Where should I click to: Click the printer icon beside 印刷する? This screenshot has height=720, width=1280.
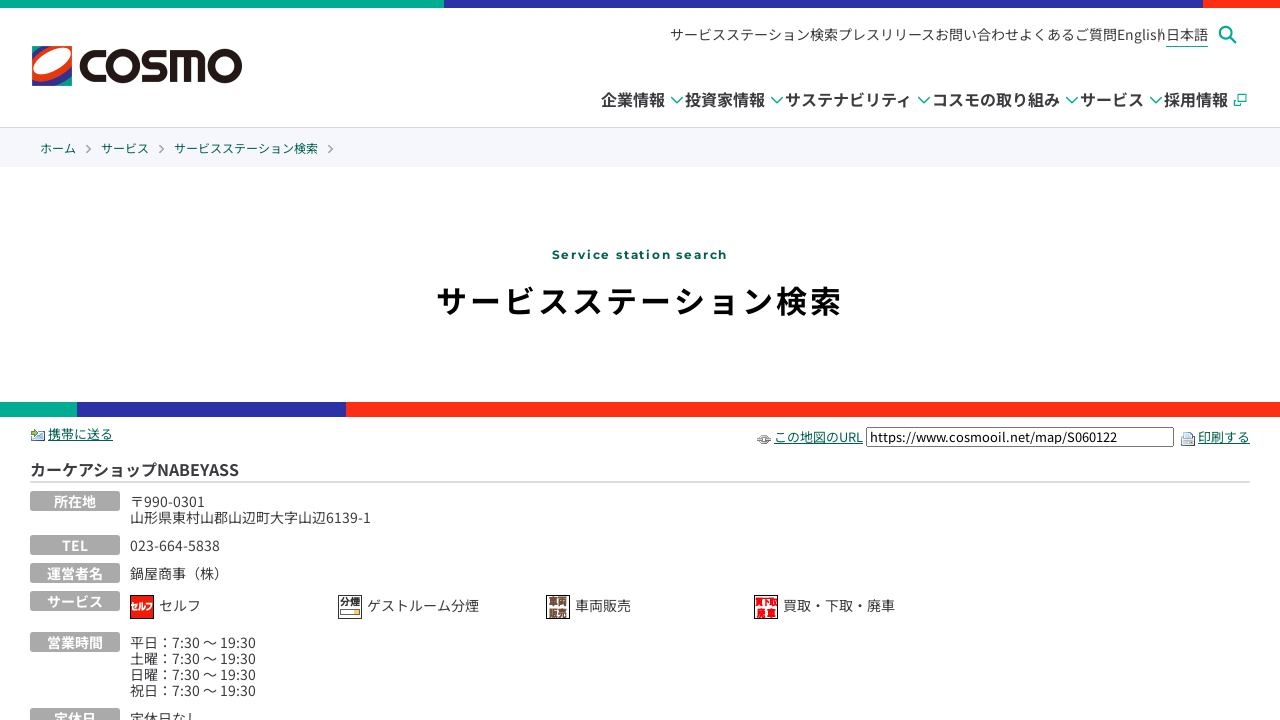[x=1188, y=438]
